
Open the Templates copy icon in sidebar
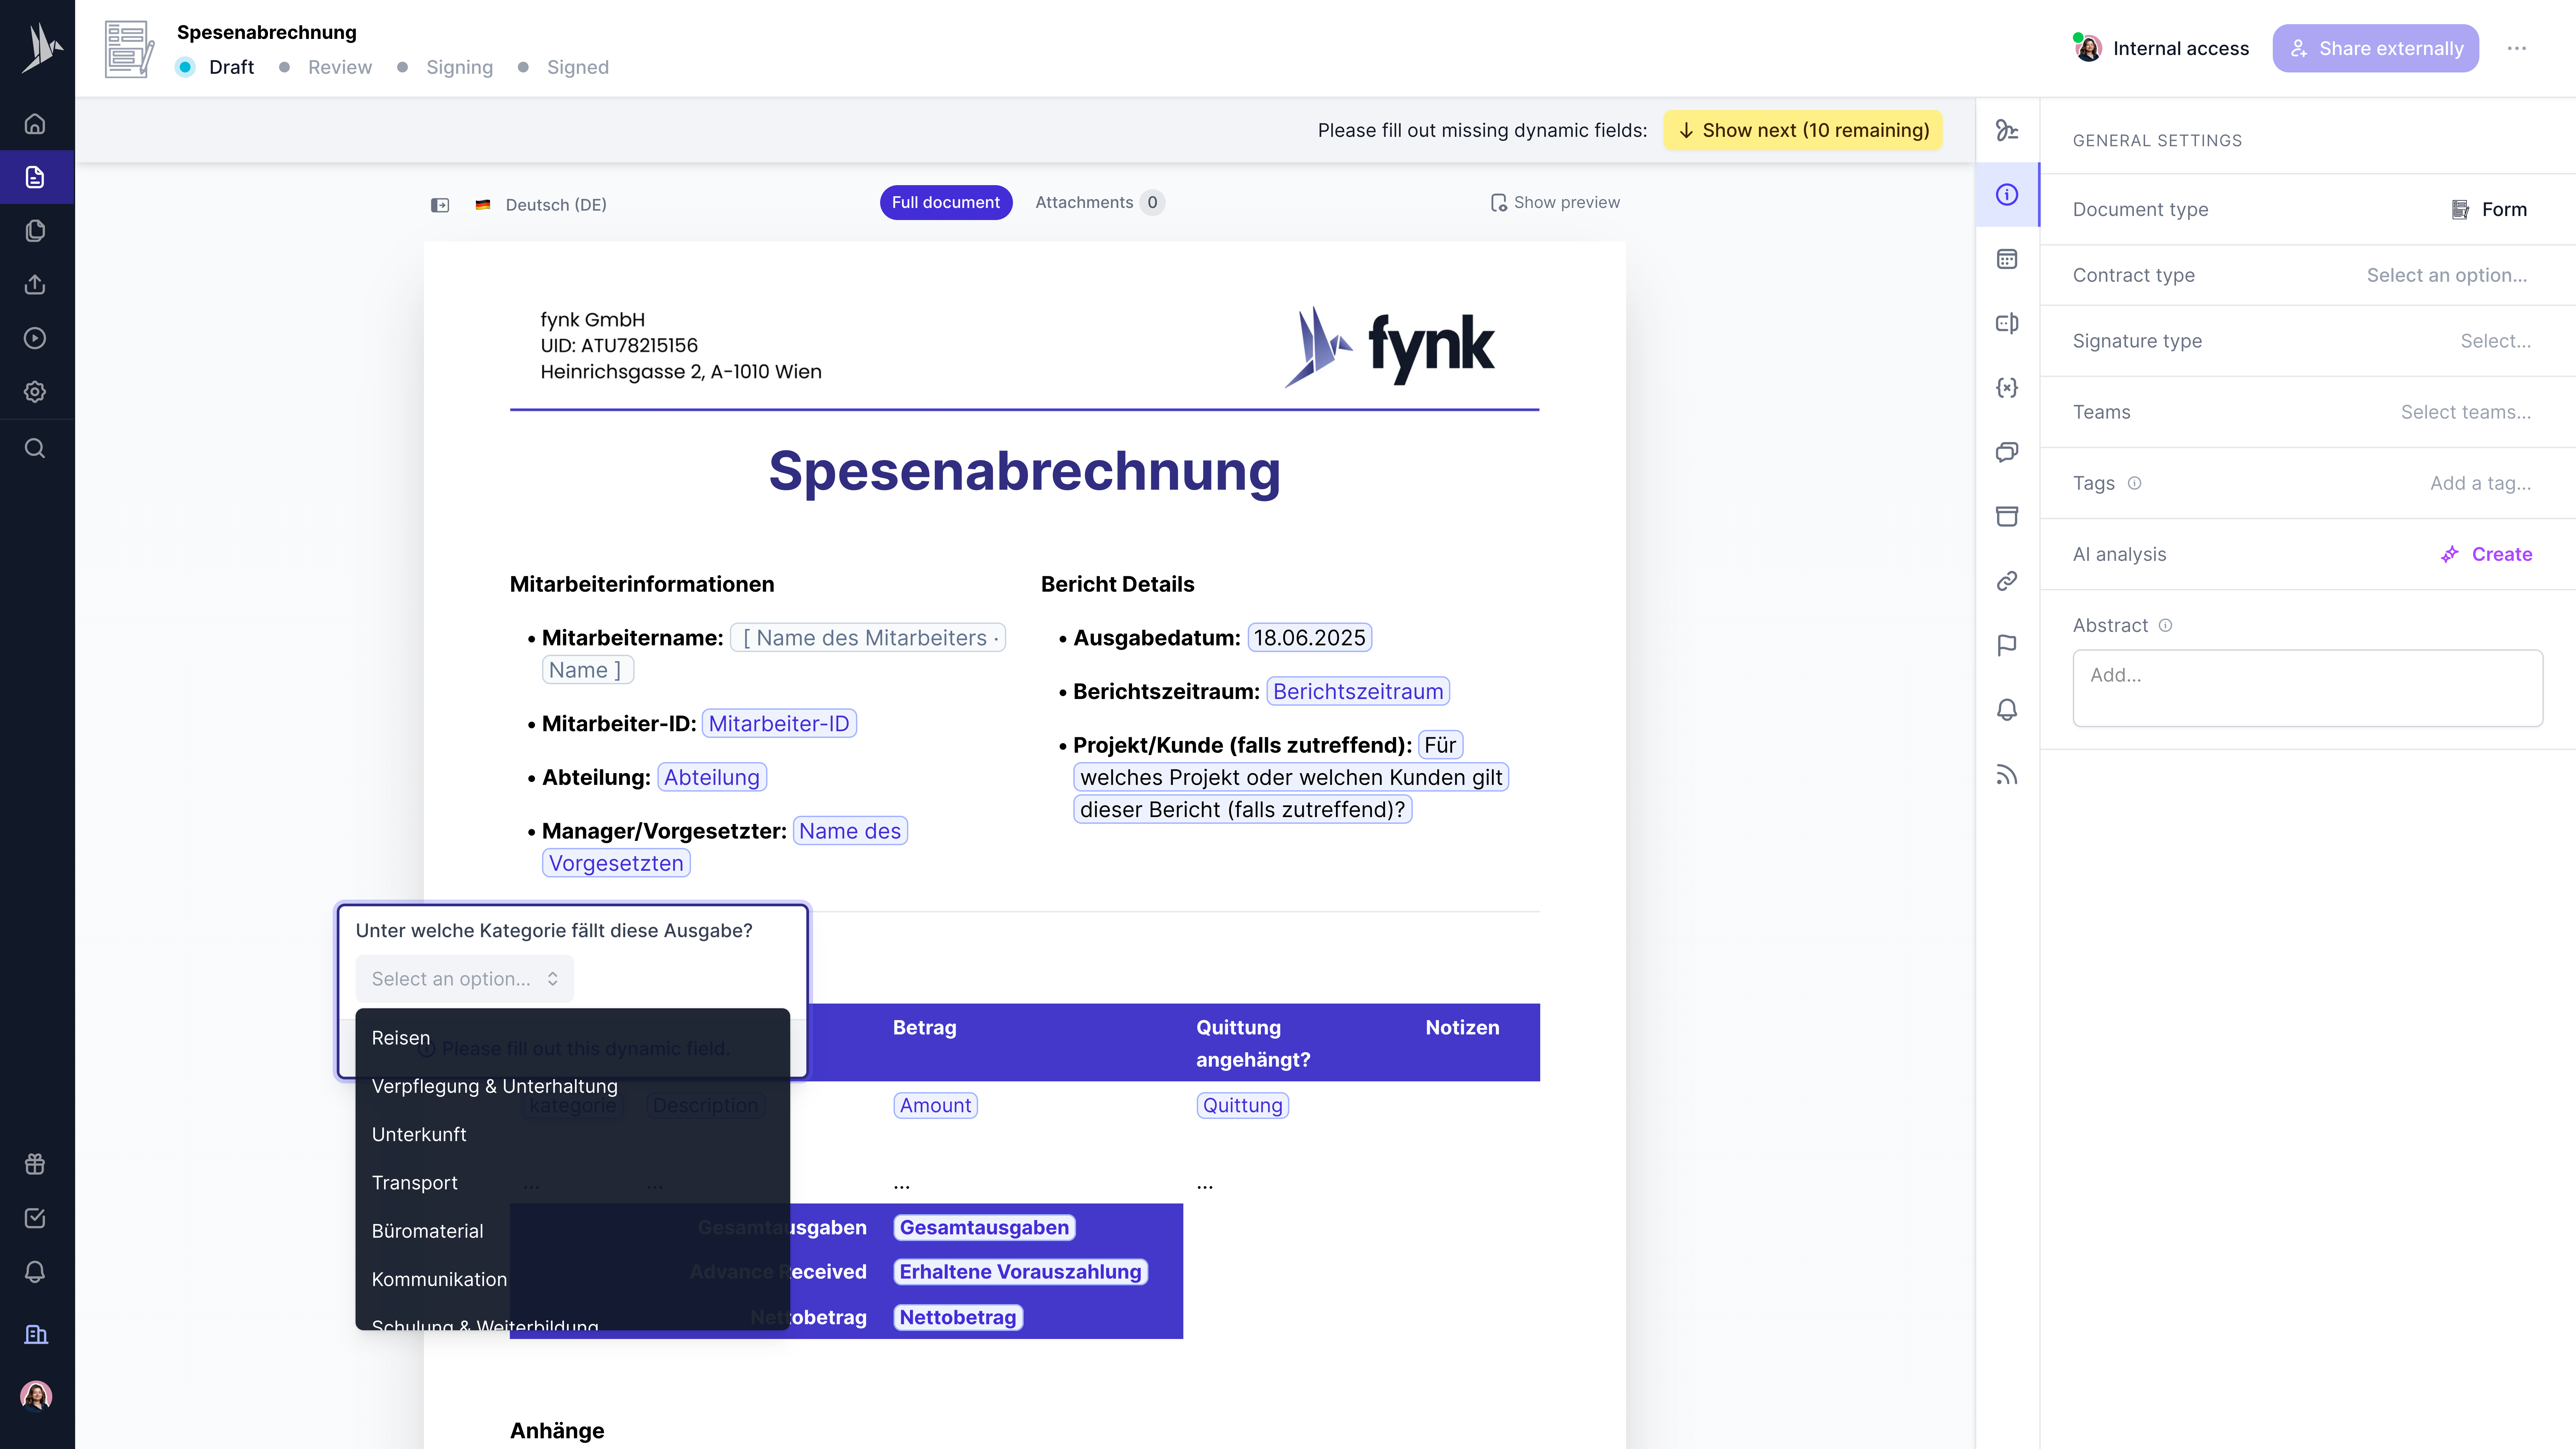tap(35, 231)
